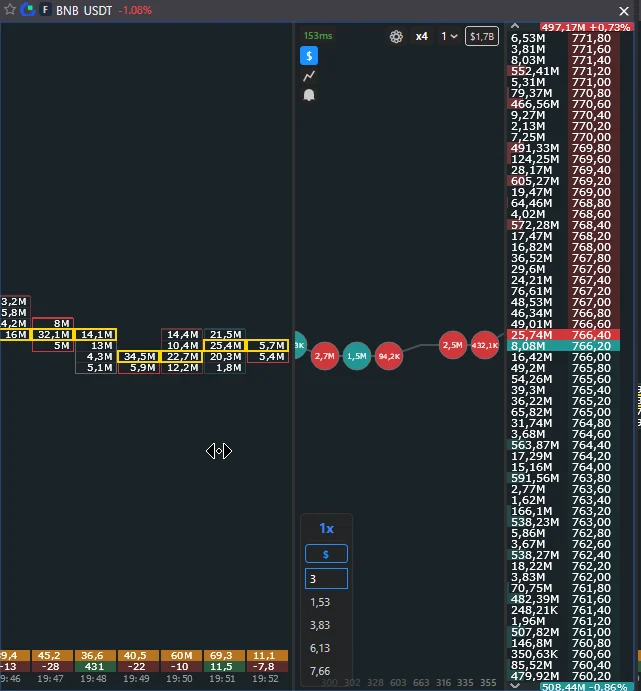The height and width of the screenshot is (691, 641).
Task: Click the F futures badge icon
Action: [x=45, y=10]
